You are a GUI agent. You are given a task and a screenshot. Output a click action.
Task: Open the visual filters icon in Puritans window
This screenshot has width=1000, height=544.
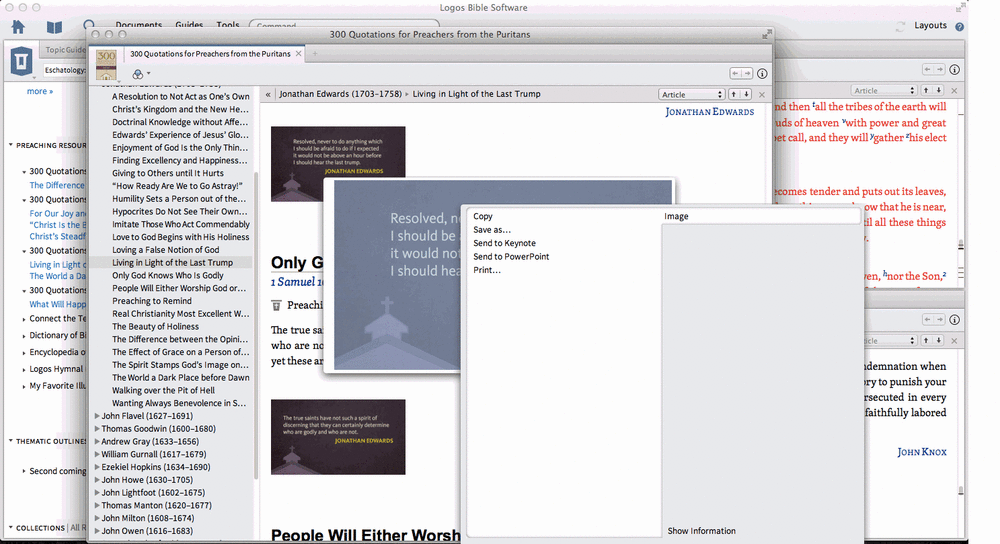pyautogui.click(x=138, y=74)
